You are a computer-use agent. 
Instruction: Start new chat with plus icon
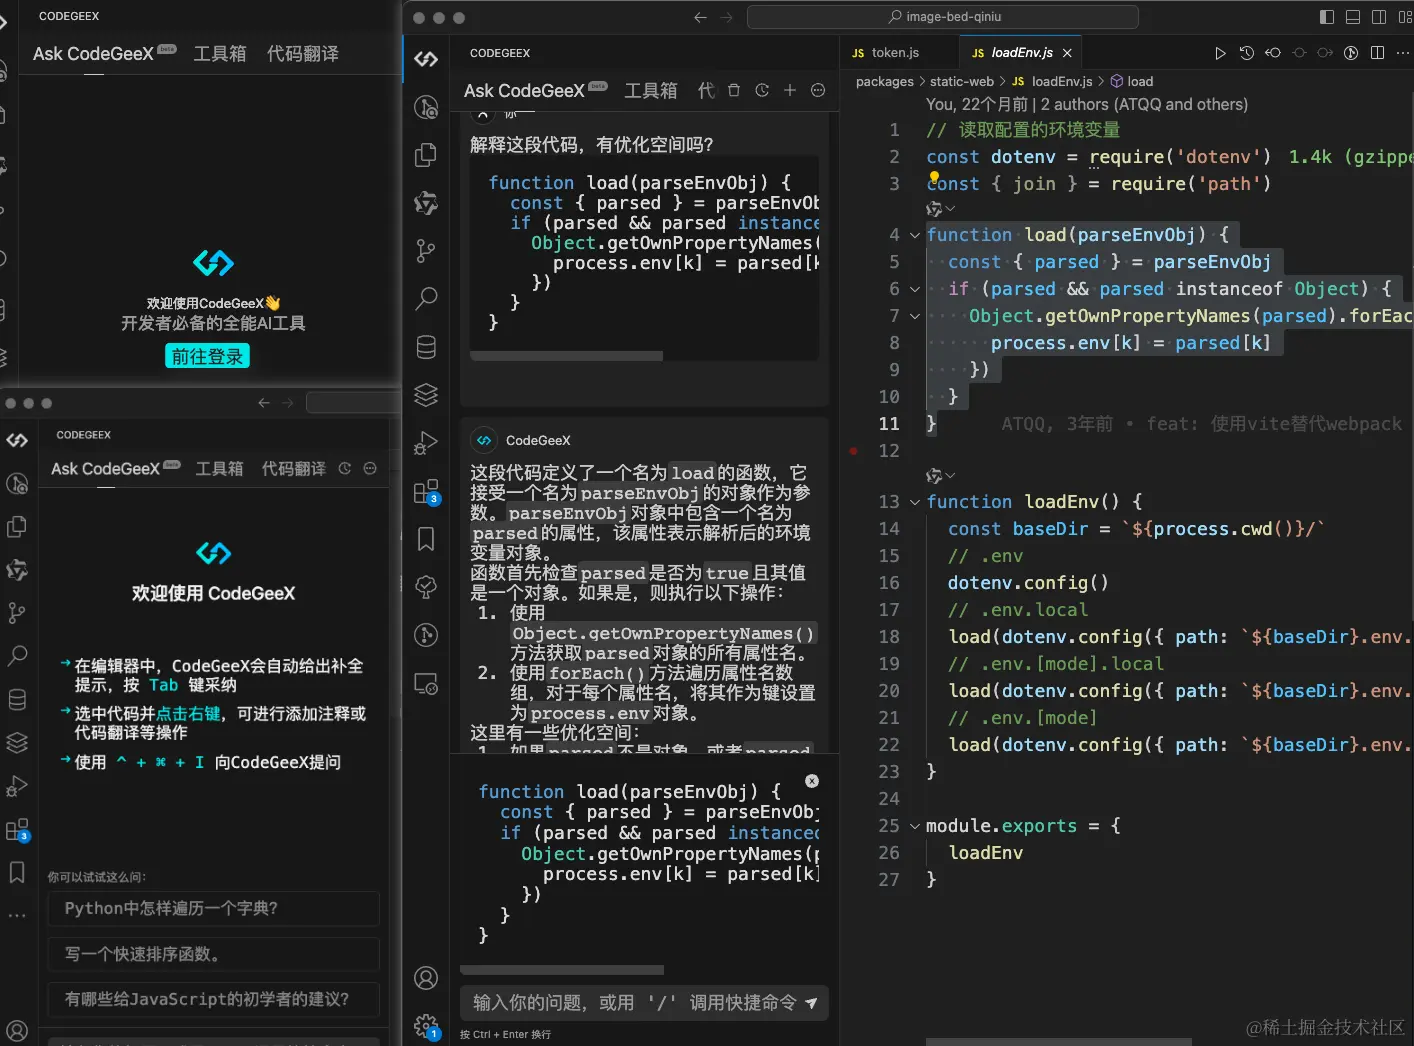pos(790,90)
